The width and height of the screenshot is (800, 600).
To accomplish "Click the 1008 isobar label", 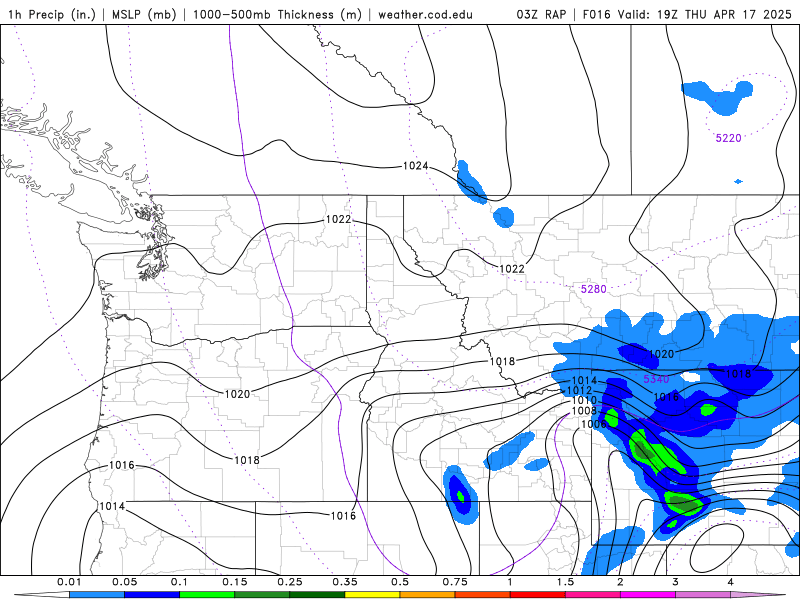I will [x=584, y=411].
